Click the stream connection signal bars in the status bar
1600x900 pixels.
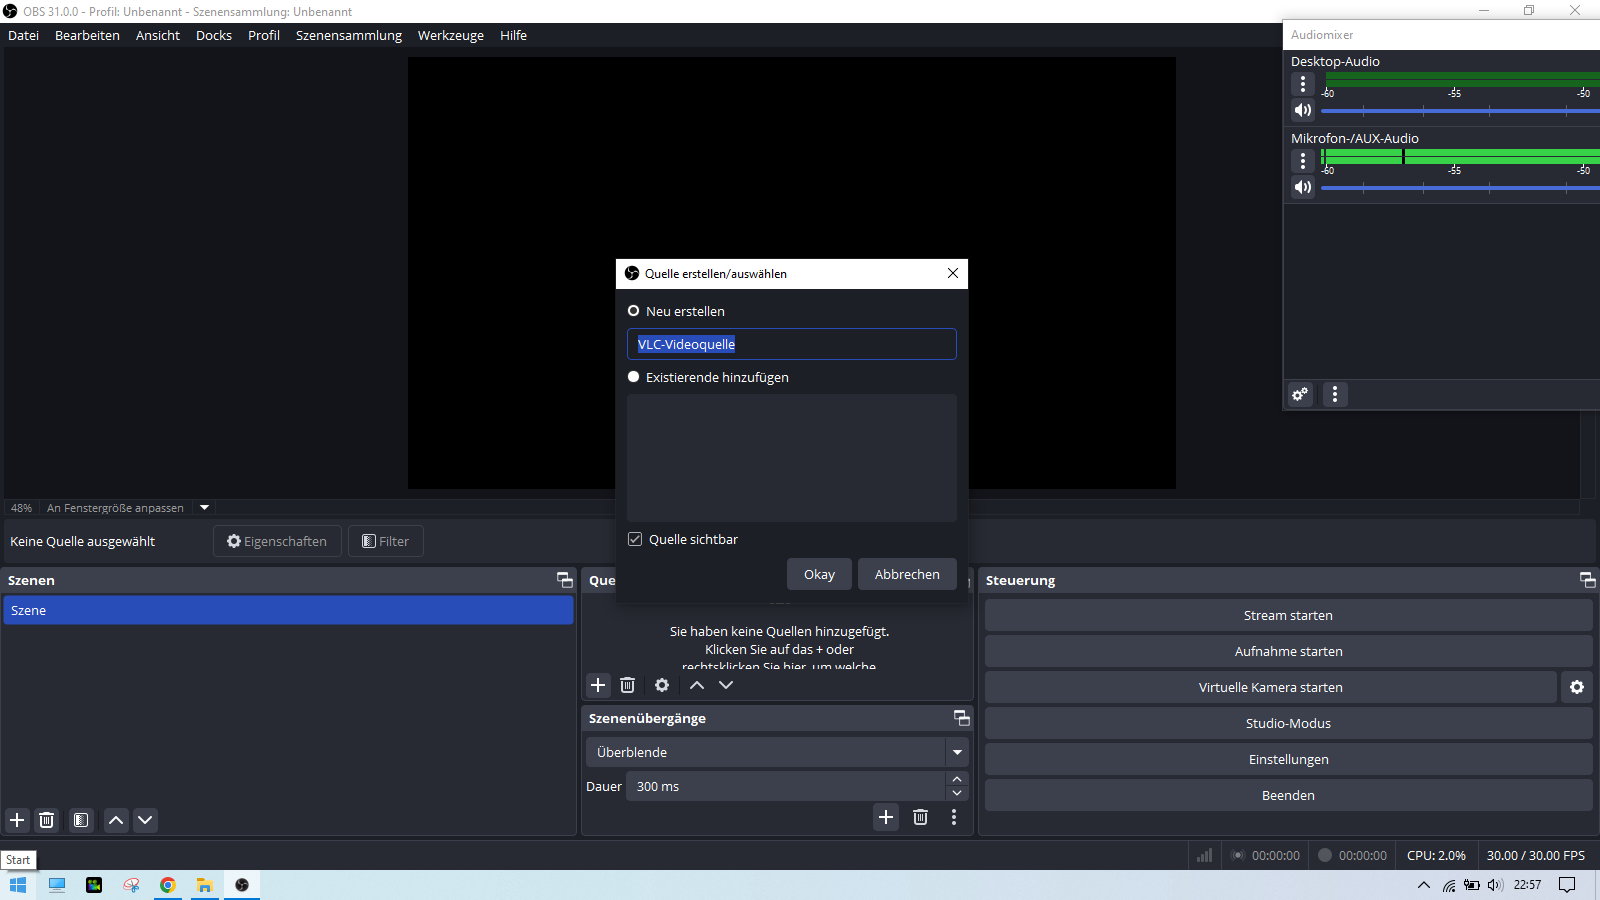pyautogui.click(x=1205, y=855)
